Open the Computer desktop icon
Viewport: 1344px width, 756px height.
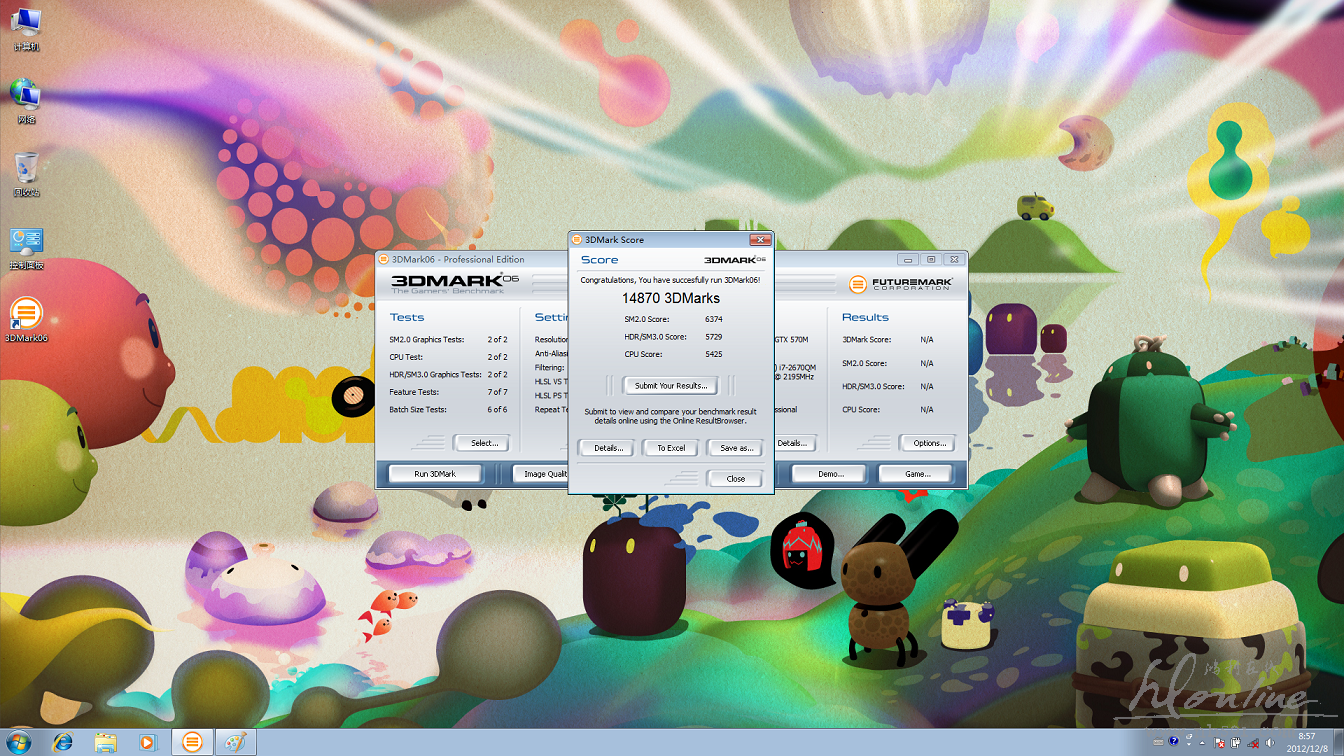coord(26,29)
